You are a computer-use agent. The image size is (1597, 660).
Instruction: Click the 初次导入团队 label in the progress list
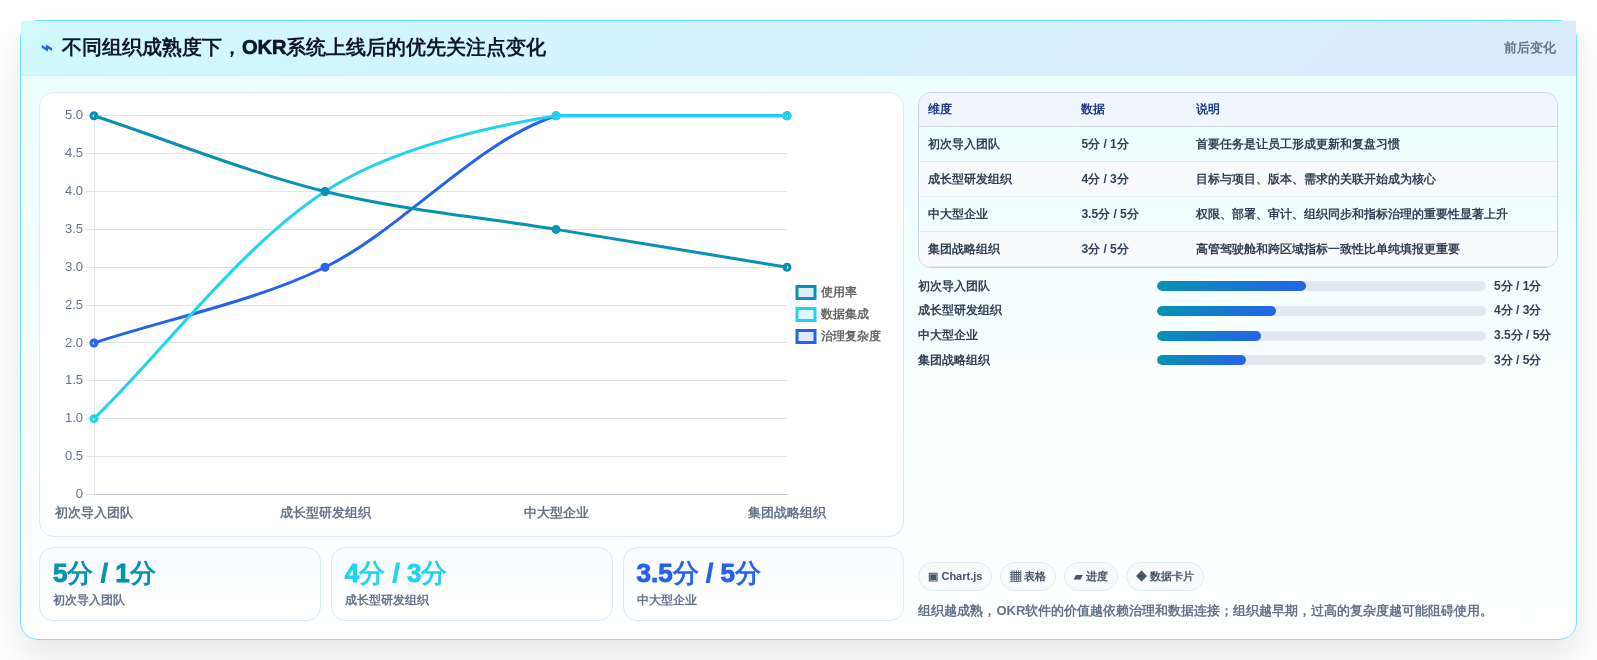[x=954, y=287]
